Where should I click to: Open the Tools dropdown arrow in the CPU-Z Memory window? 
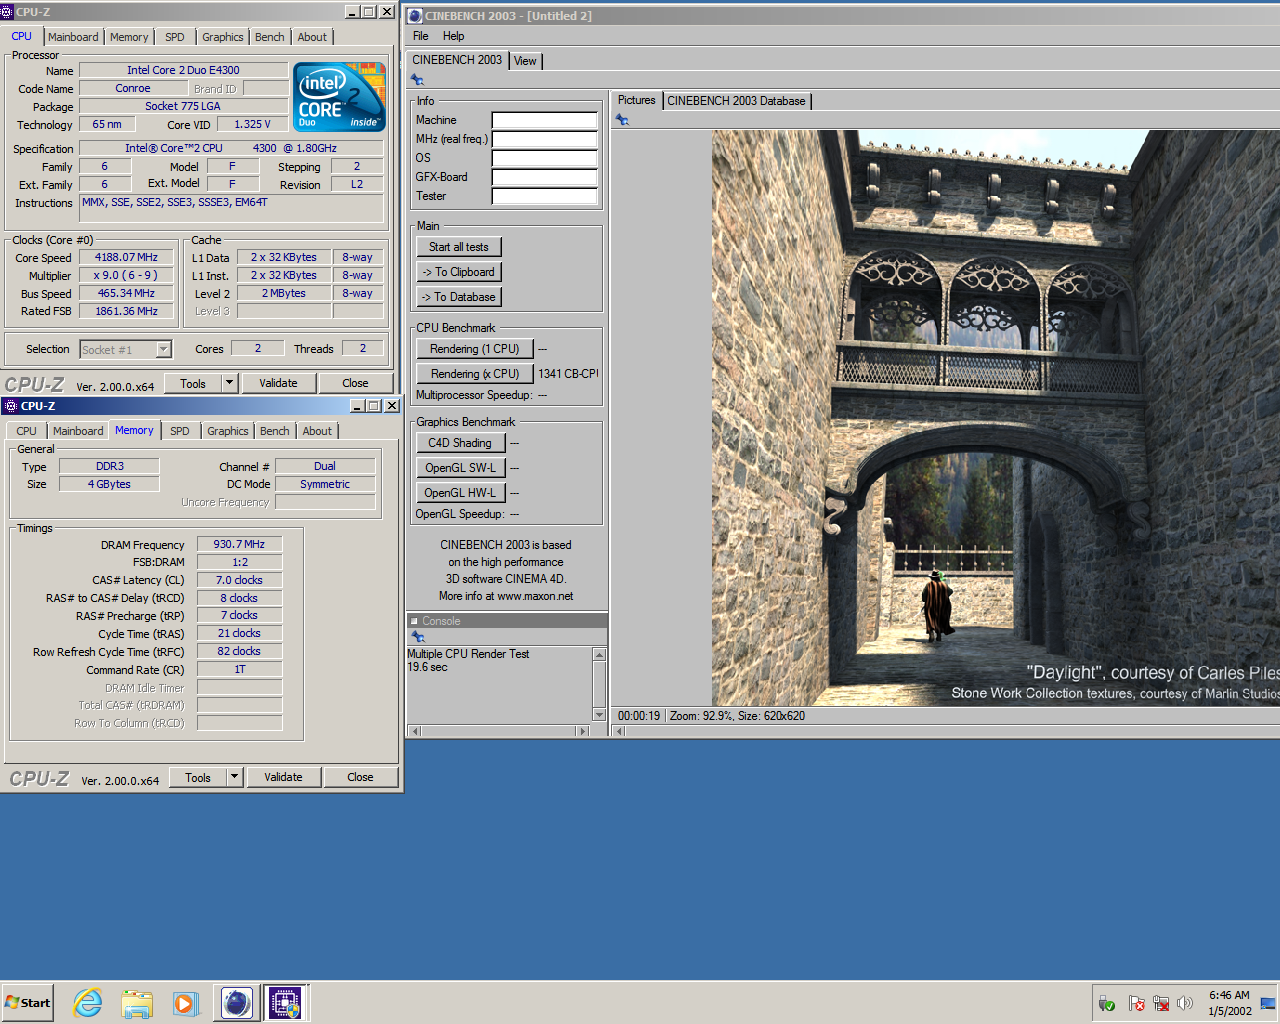tap(234, 777)
